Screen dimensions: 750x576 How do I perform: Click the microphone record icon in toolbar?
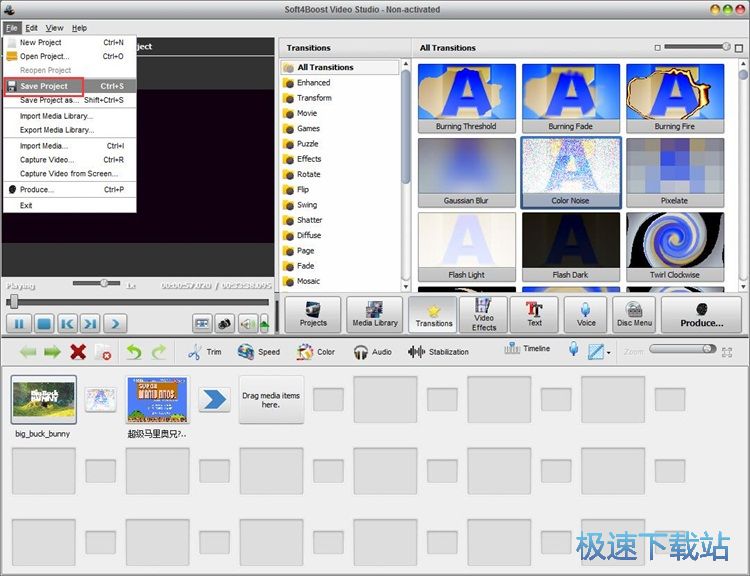pyautogui.click(x=574, y=349)
